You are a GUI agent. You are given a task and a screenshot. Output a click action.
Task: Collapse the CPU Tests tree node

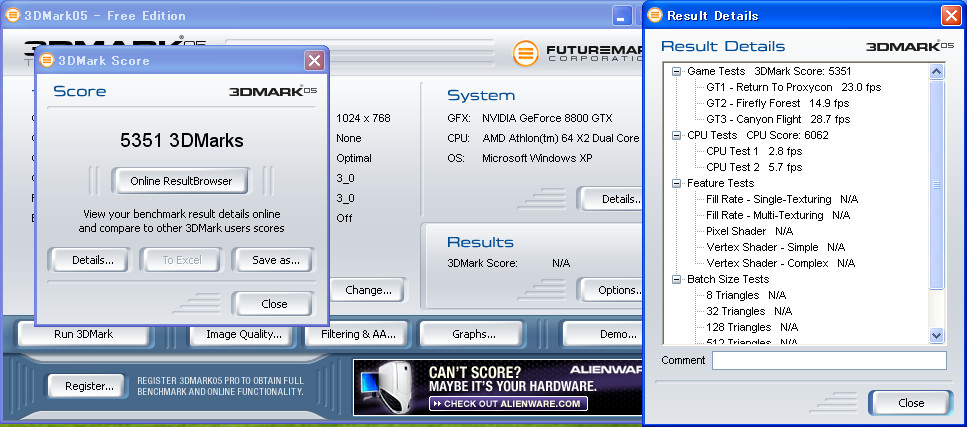(677, 135)
